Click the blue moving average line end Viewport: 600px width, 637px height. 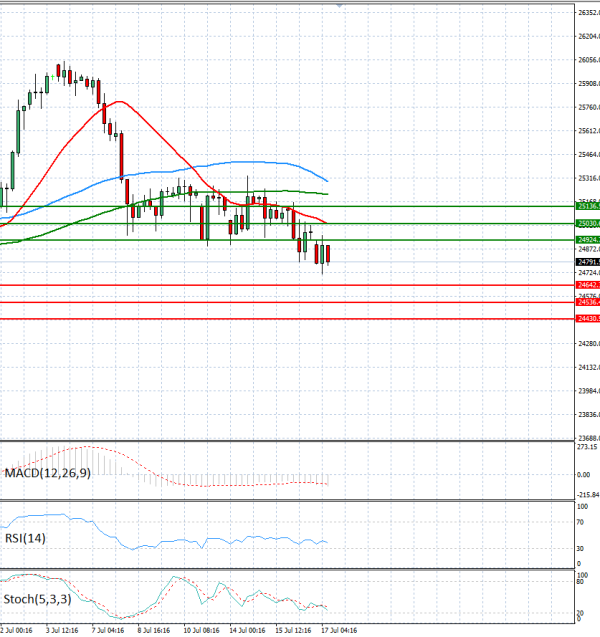click(327, 180)
